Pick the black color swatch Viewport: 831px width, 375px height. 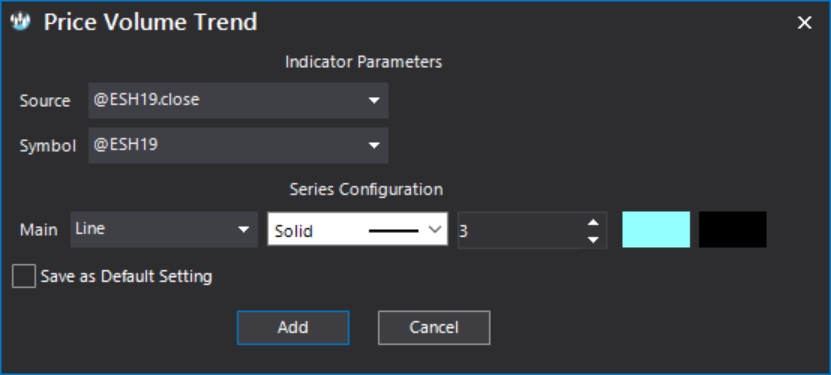[732, 229]
